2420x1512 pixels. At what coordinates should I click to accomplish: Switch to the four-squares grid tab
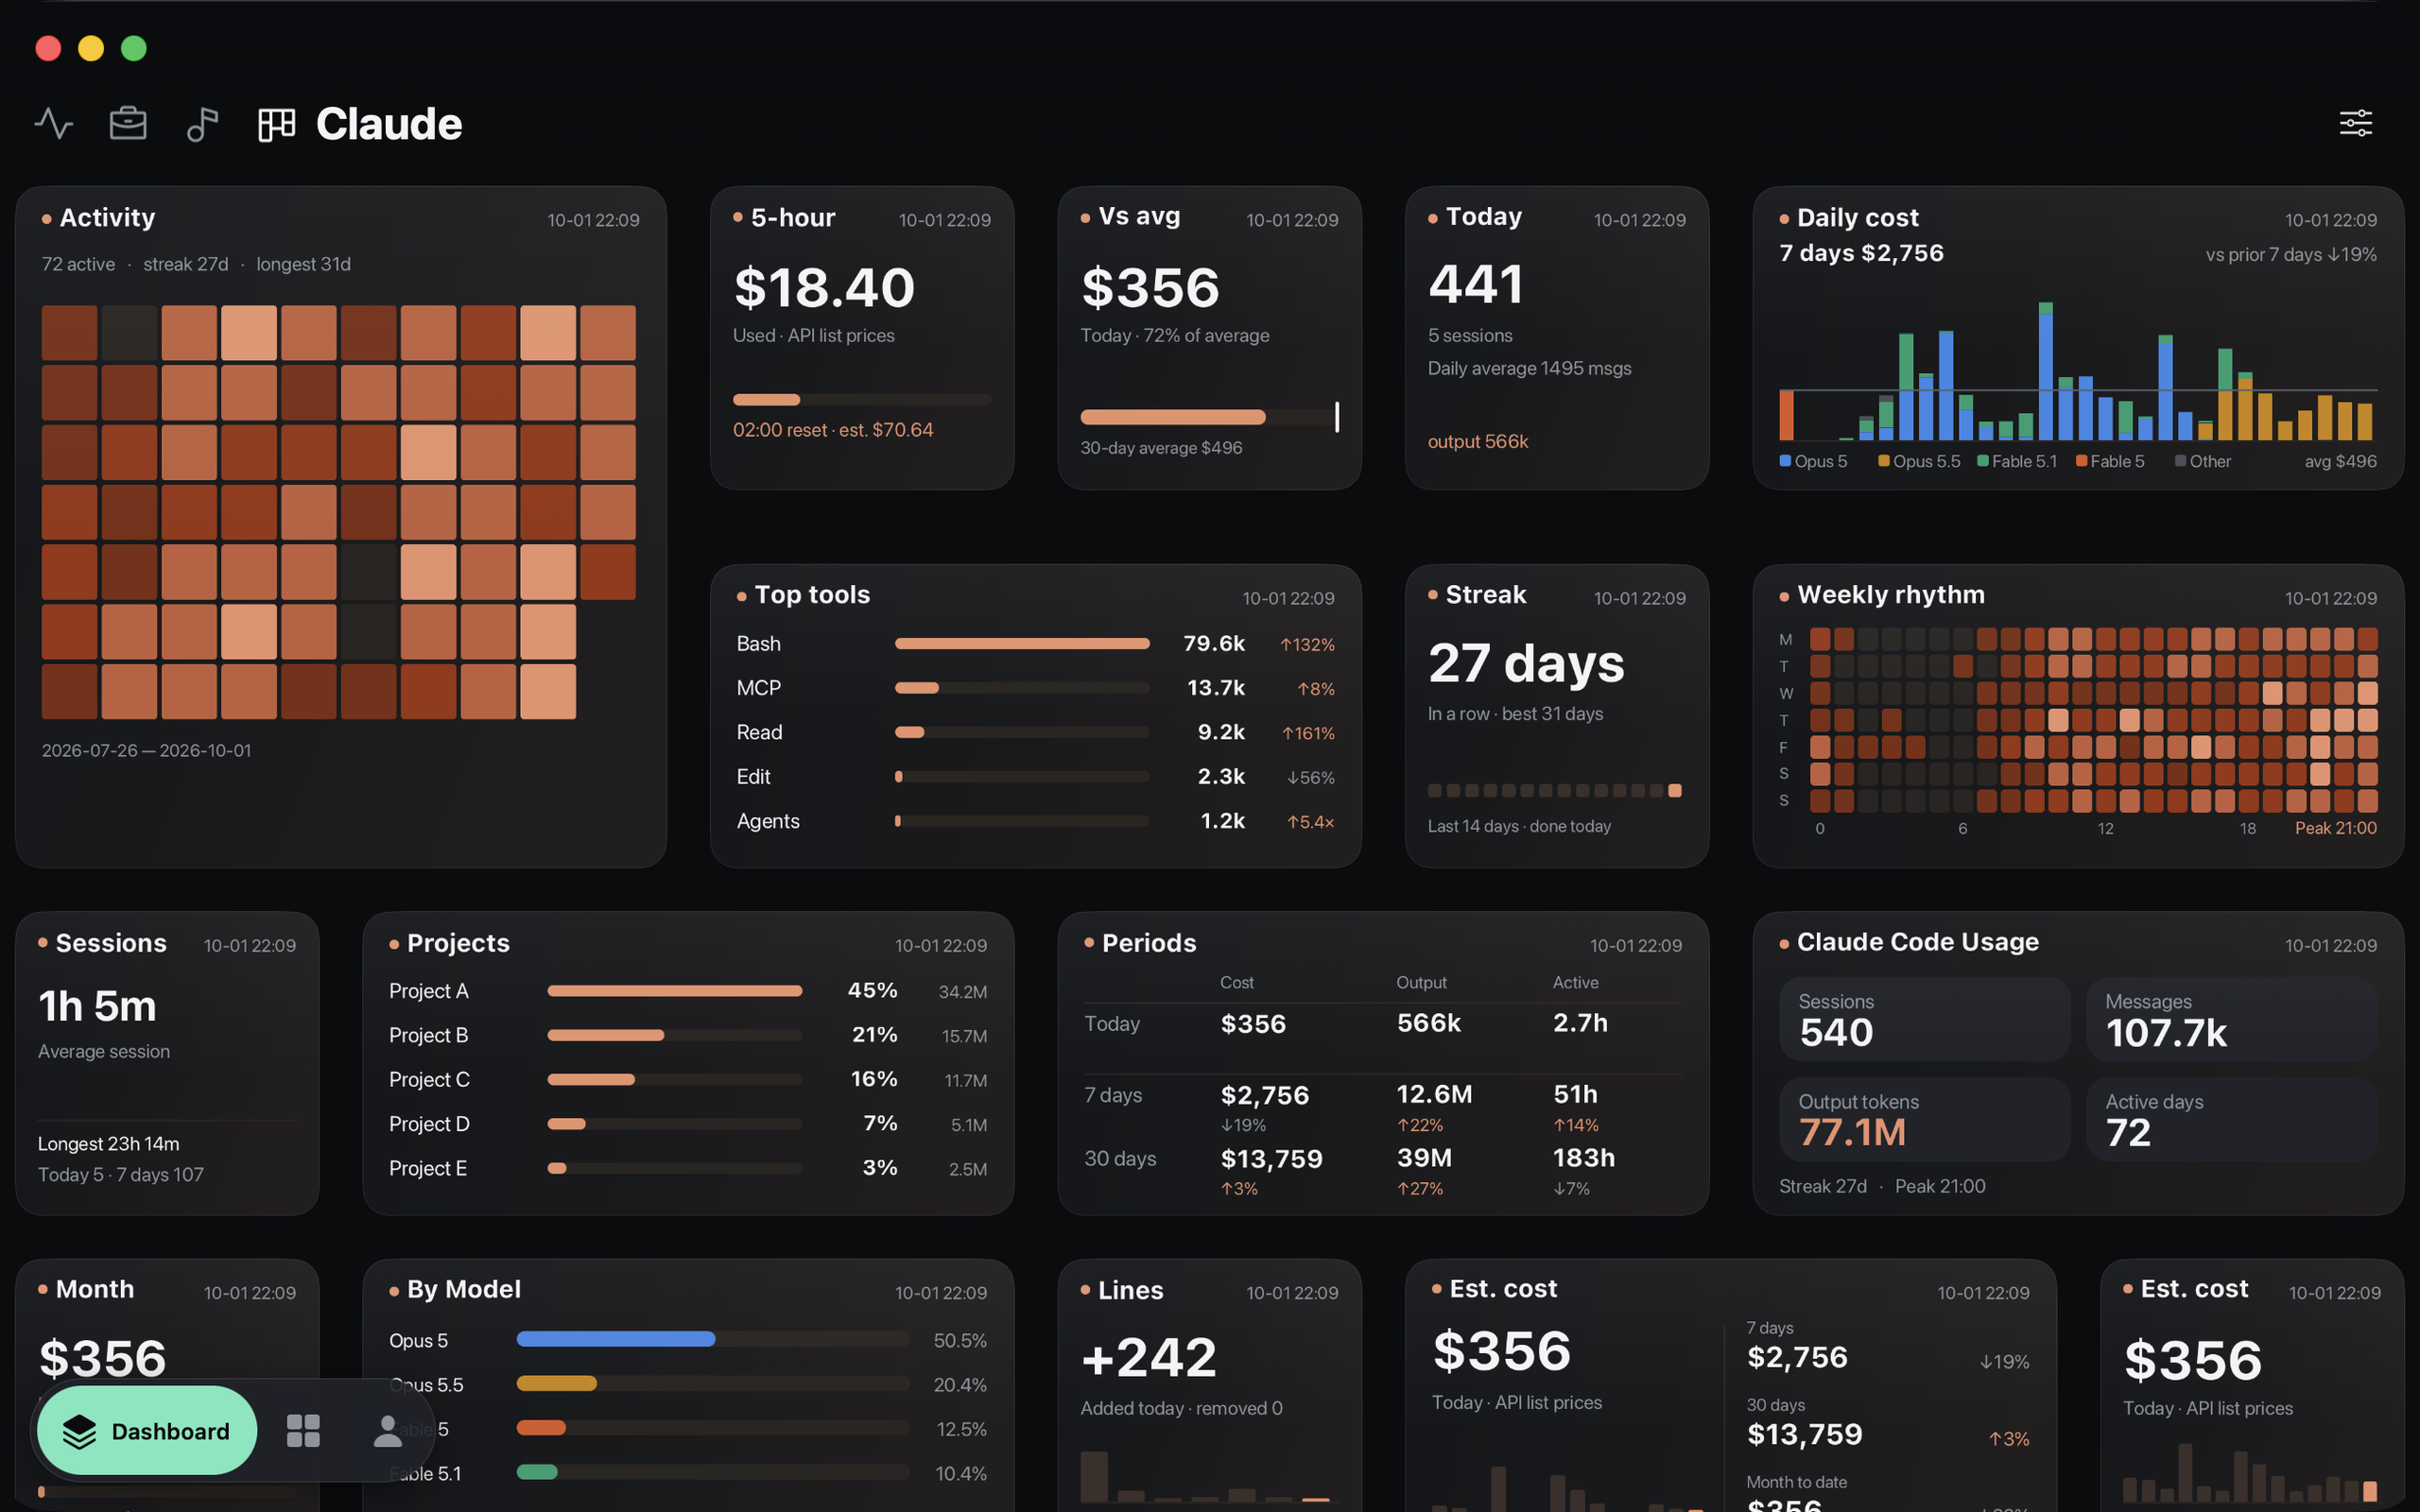pos(303,1431)
